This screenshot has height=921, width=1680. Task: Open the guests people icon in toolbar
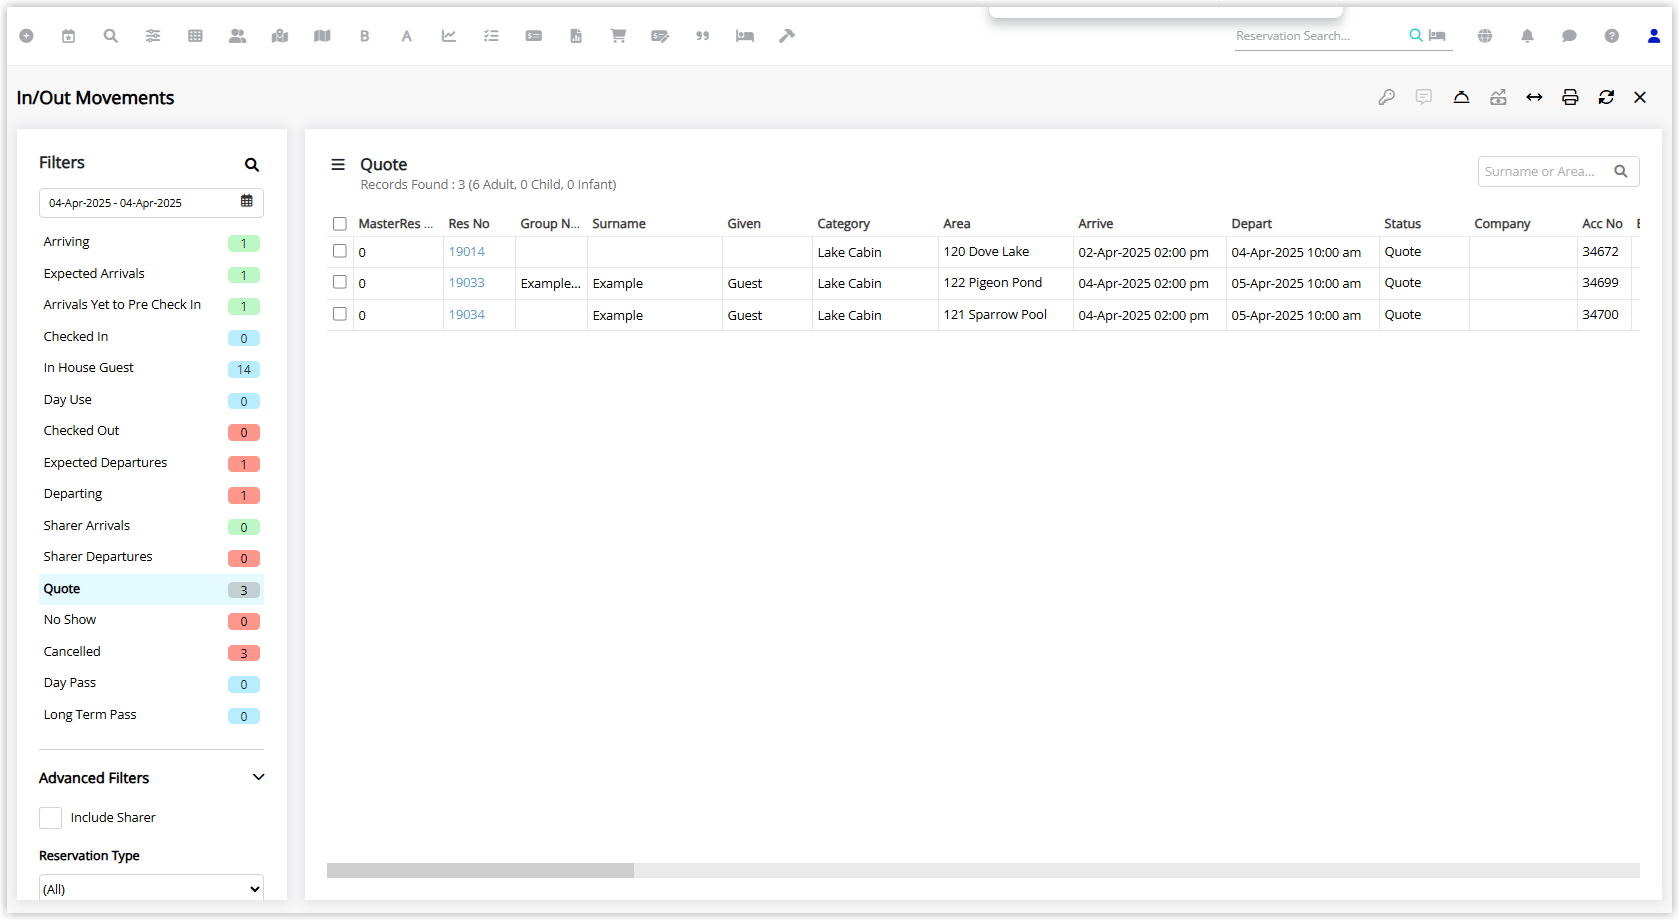[237, 36]
